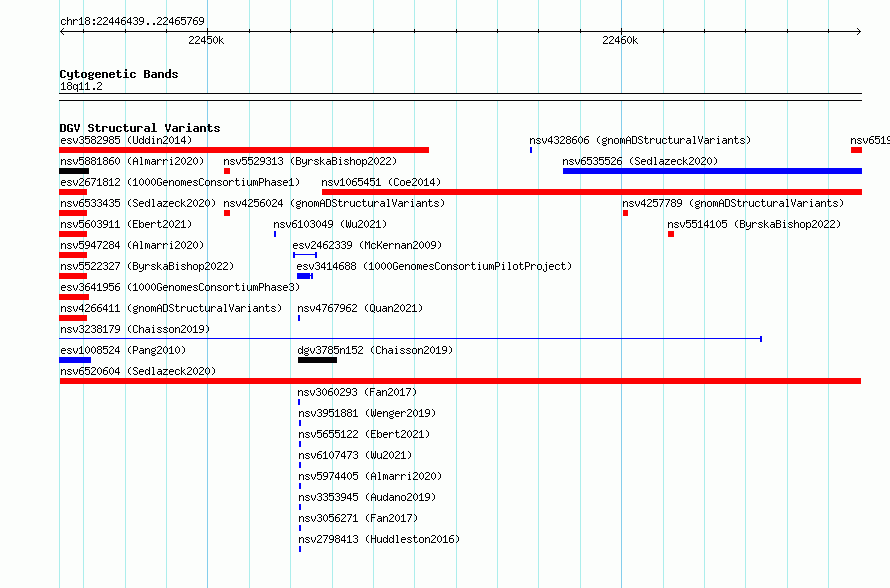The height and width of the screenshot is (588, 890).
Task: Select the red marker under nsv5514105
Action: [x=671, y=234]
